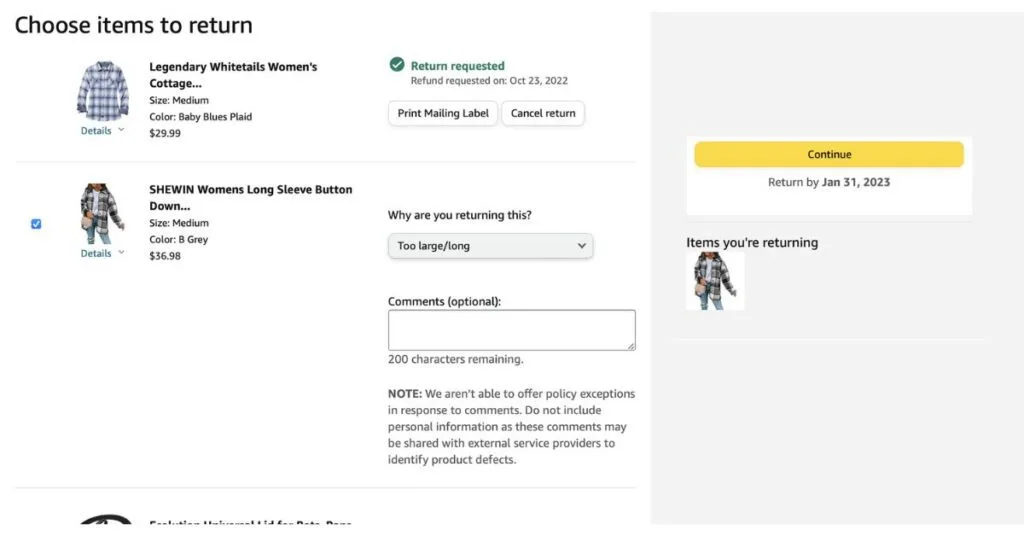Click the thumbnail under Items you're returning

point(714,280)
